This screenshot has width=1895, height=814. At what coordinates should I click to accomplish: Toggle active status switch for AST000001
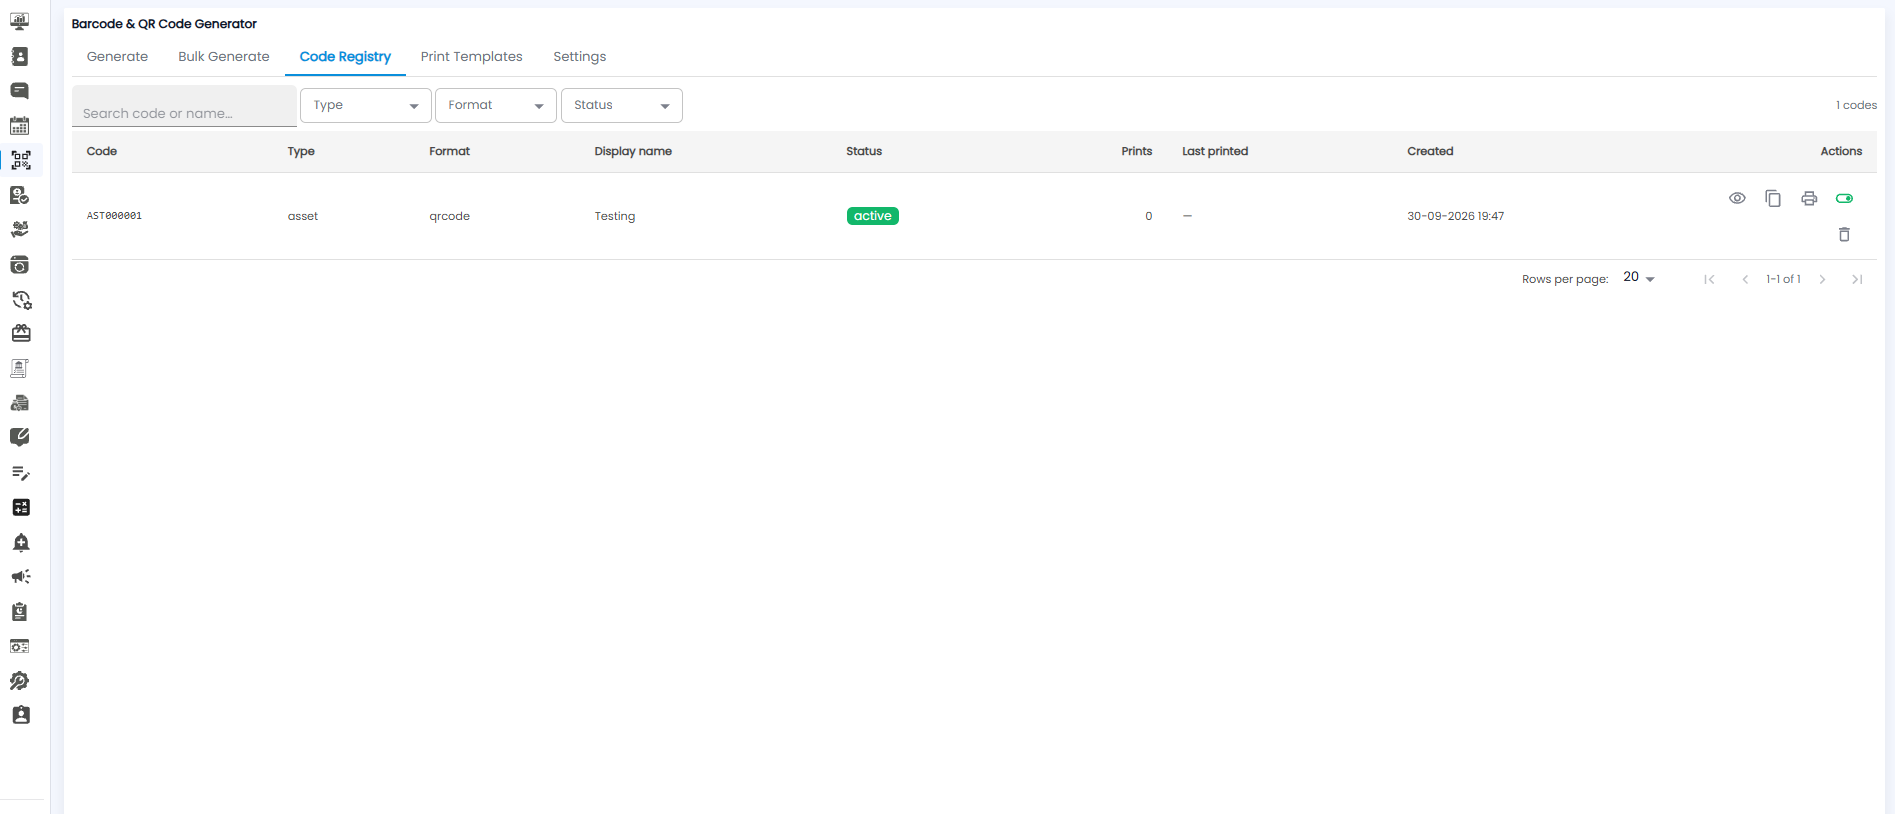tap(1844, 198)
